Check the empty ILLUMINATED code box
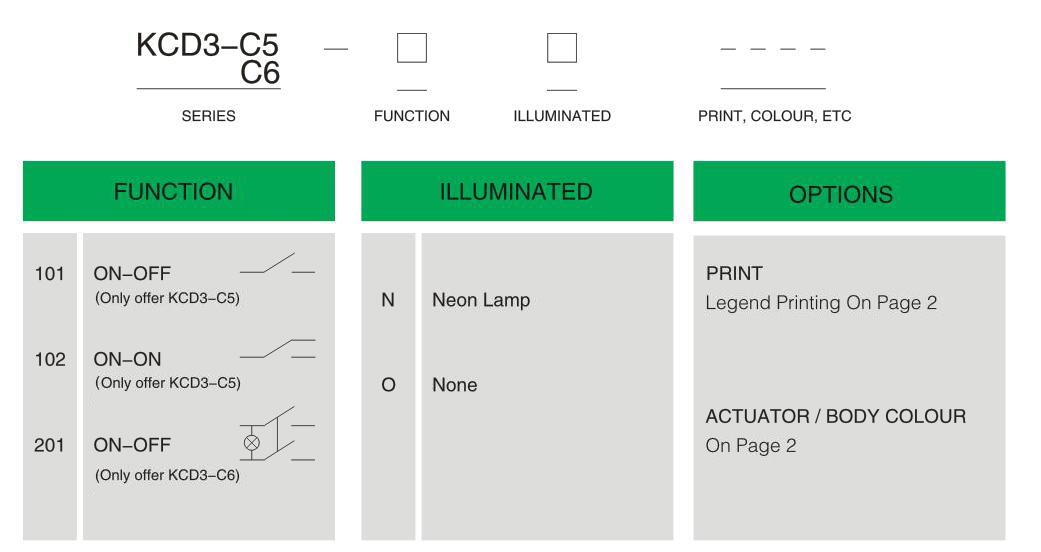The height and width of the screenshot is (552, 1041). 562,48
